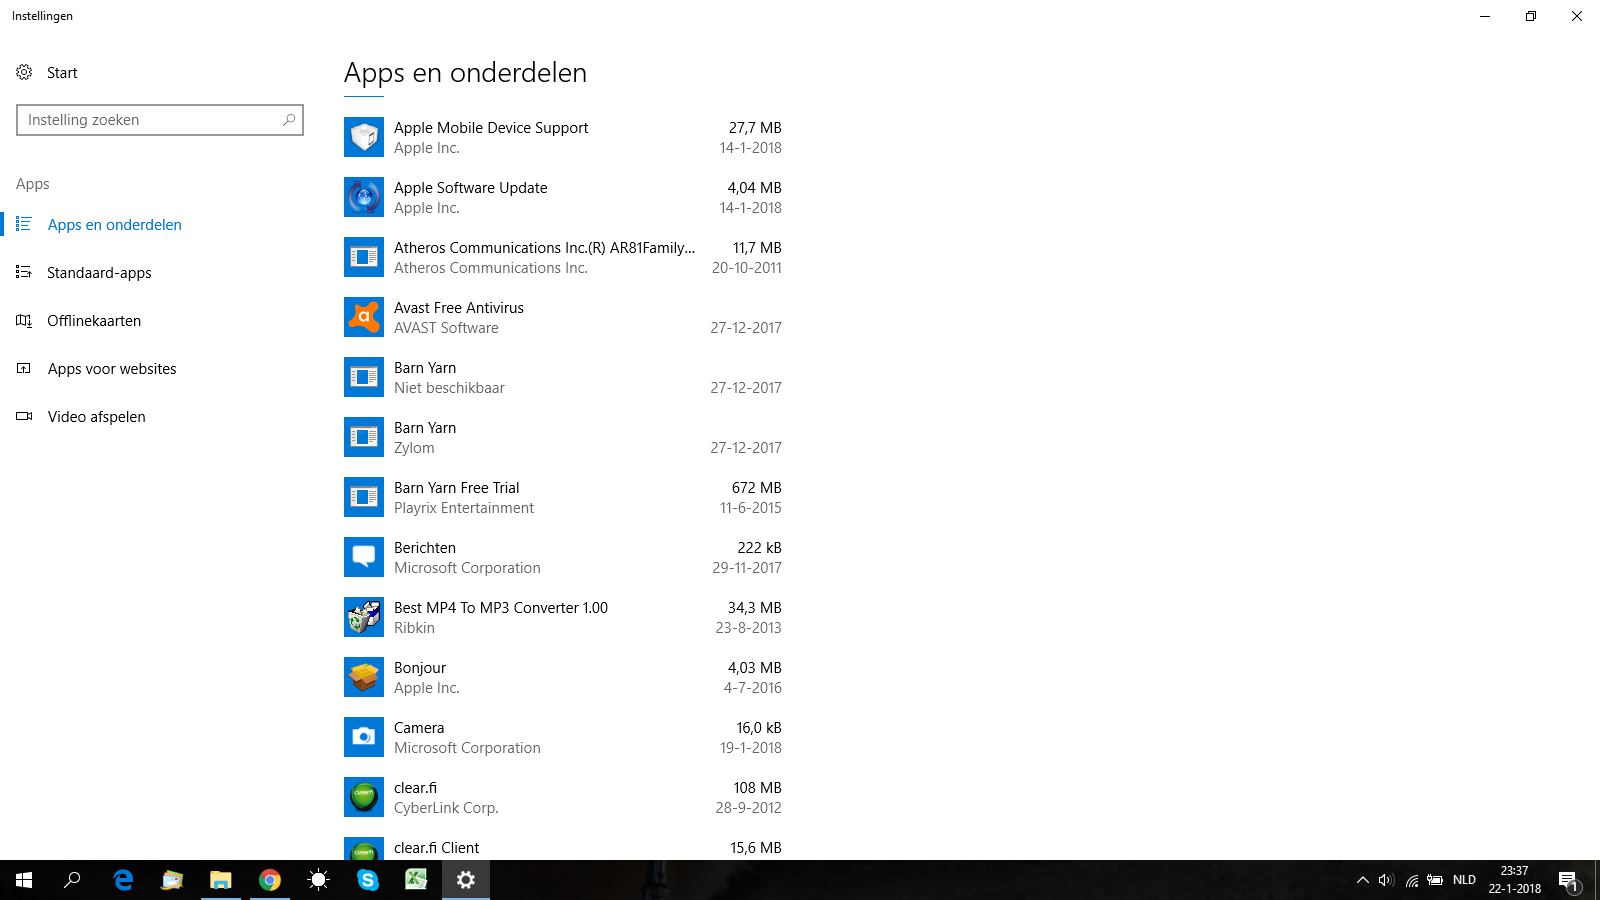
Task: Open Google Chrome from taskbar
Action: [x=270, y=880]
